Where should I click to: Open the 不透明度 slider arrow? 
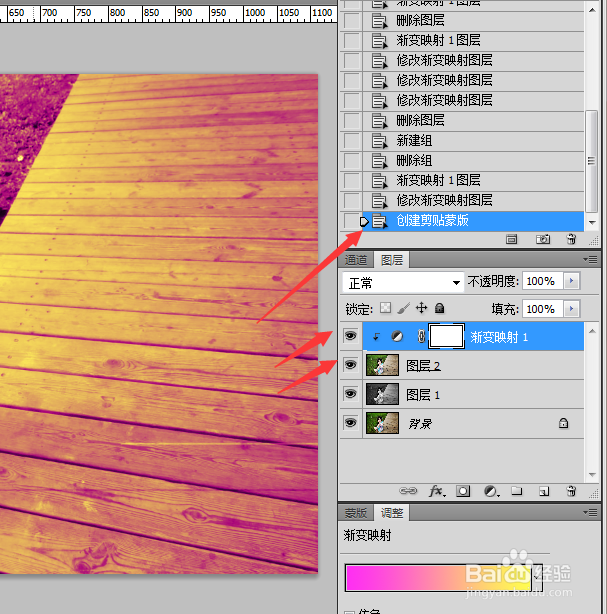(x=572, y=281)
